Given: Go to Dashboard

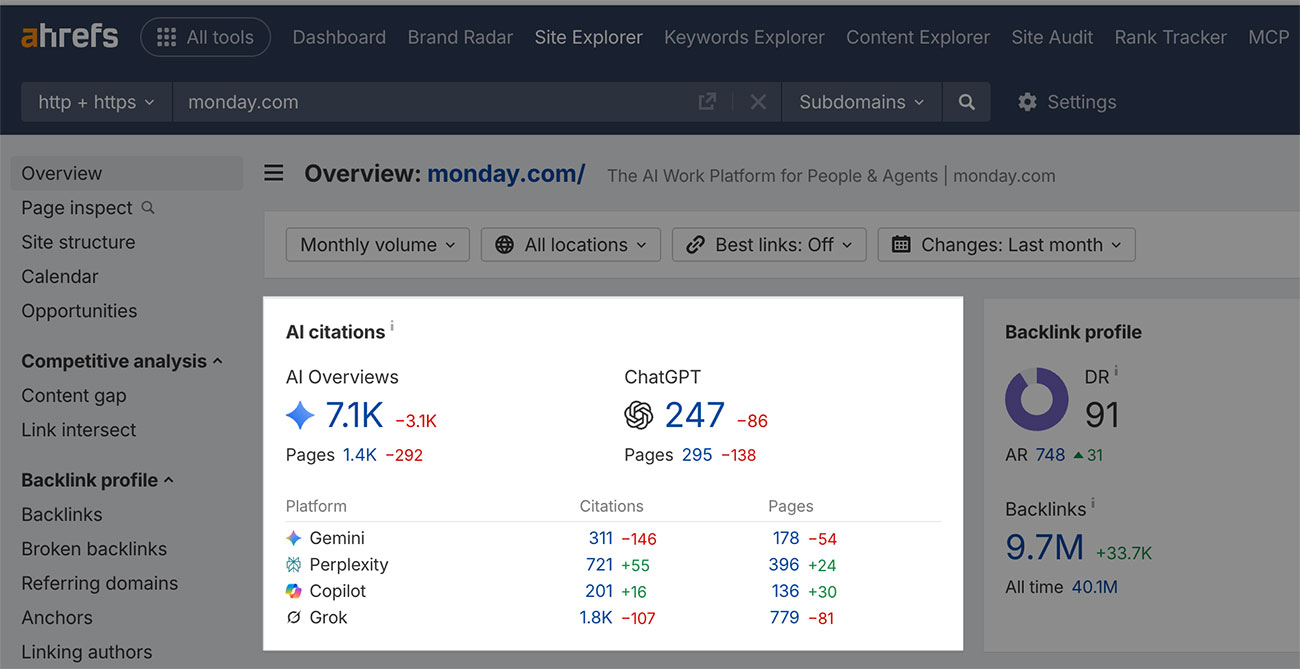Looking at the screenshot, I should (x=339, y=37).
